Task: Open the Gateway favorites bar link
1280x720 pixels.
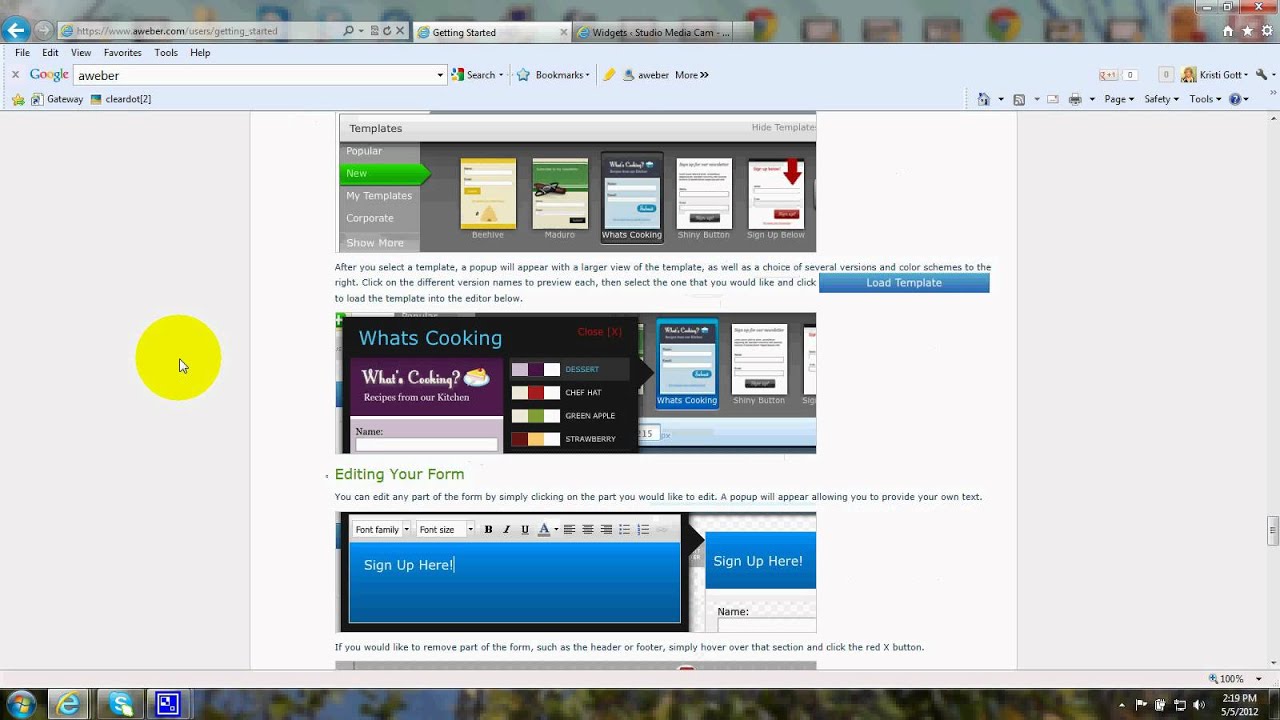Action: click(x=57, y=99)
